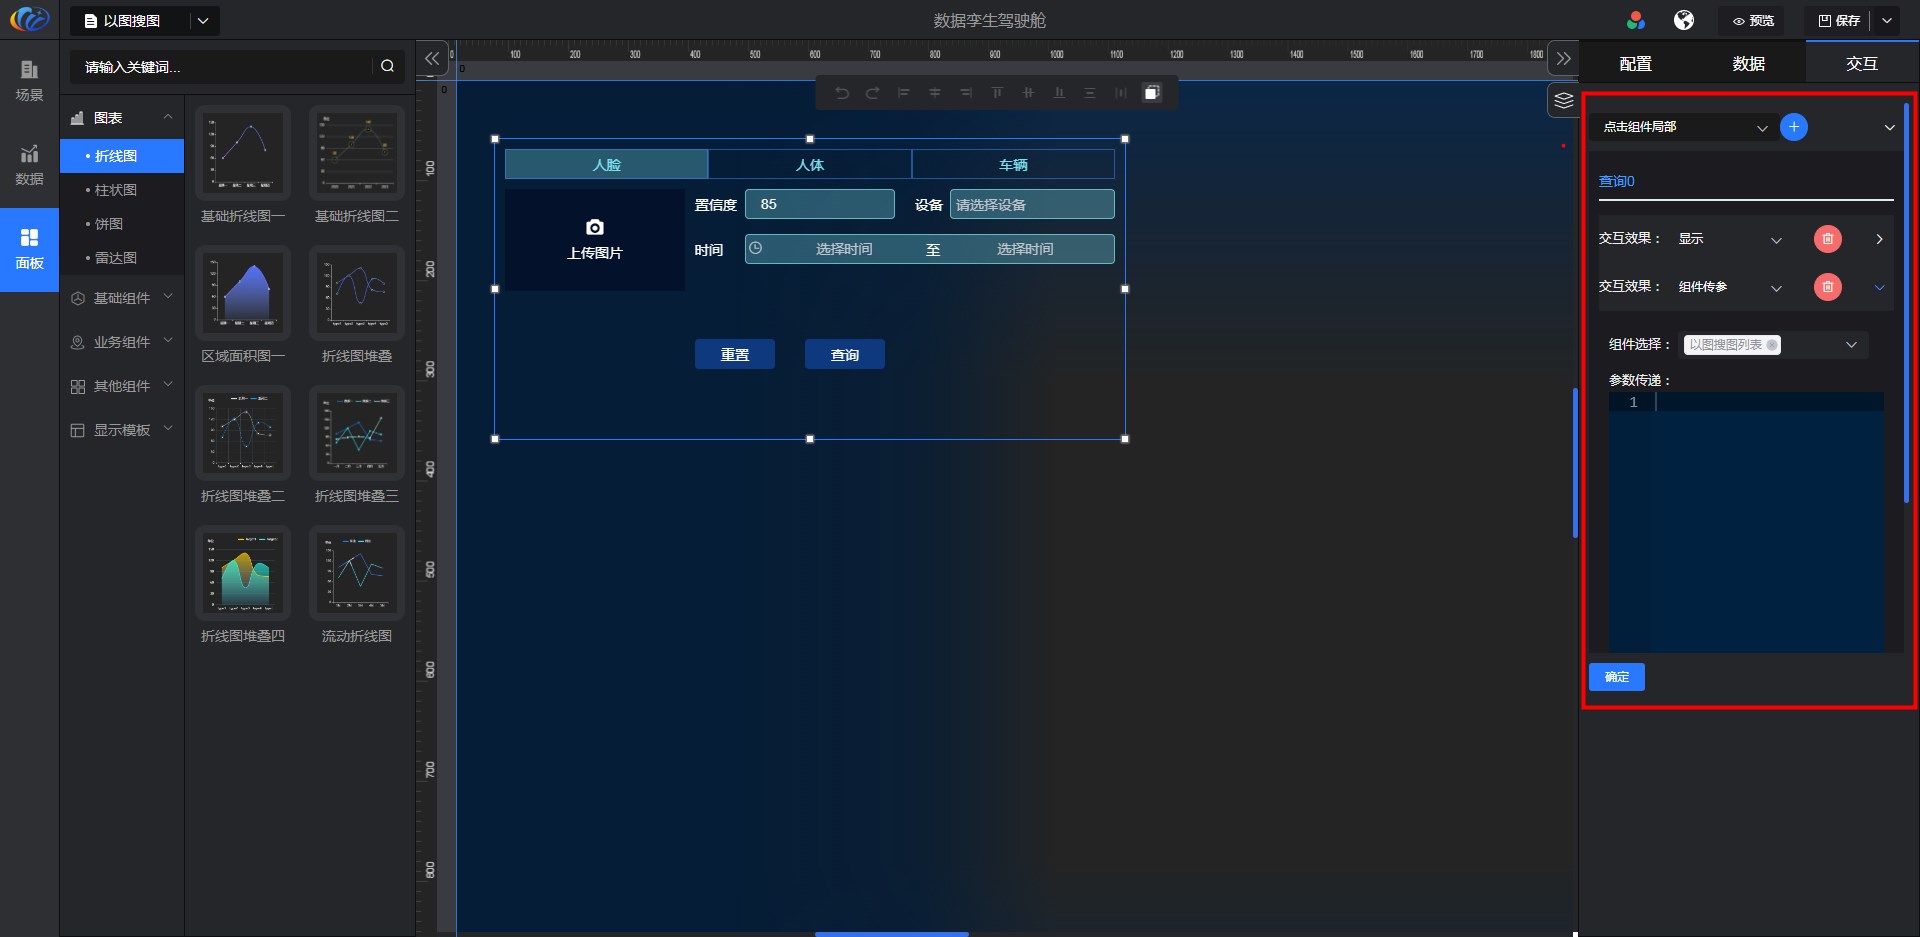Open the color theme palette icon

point(1636,20)
